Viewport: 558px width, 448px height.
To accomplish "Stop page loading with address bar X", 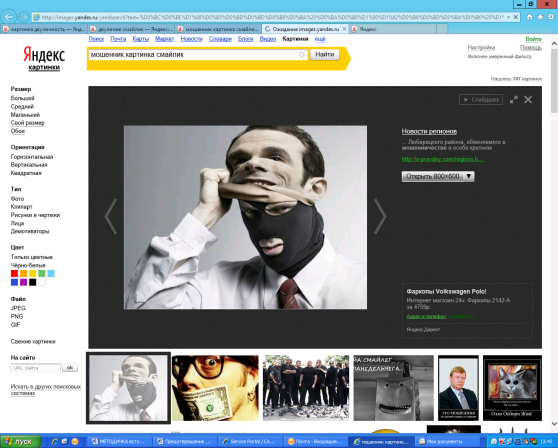I will pos(516,17).
